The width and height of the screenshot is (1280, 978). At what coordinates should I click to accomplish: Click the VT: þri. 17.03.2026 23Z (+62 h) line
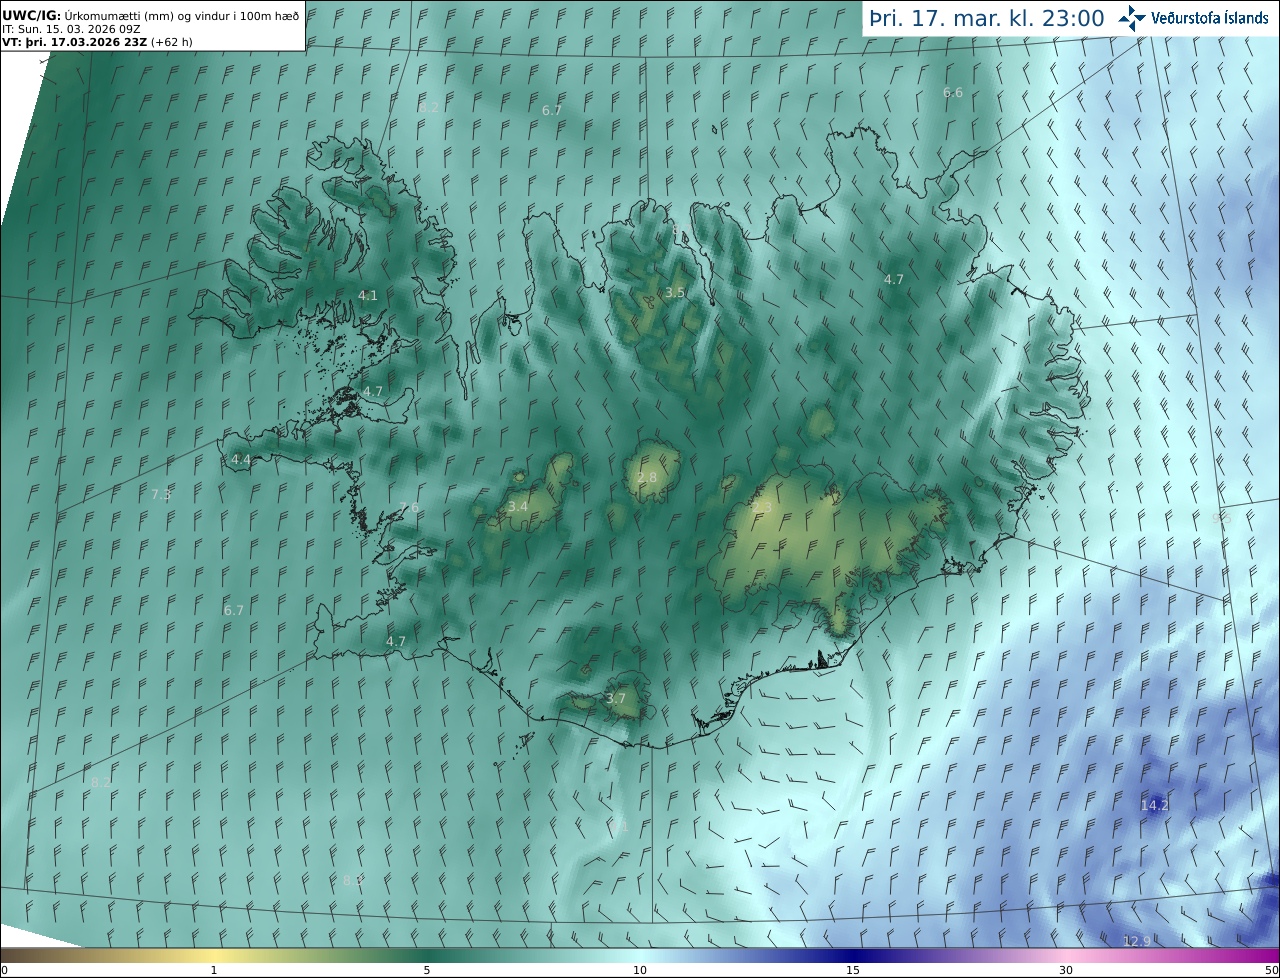[98, 42]
